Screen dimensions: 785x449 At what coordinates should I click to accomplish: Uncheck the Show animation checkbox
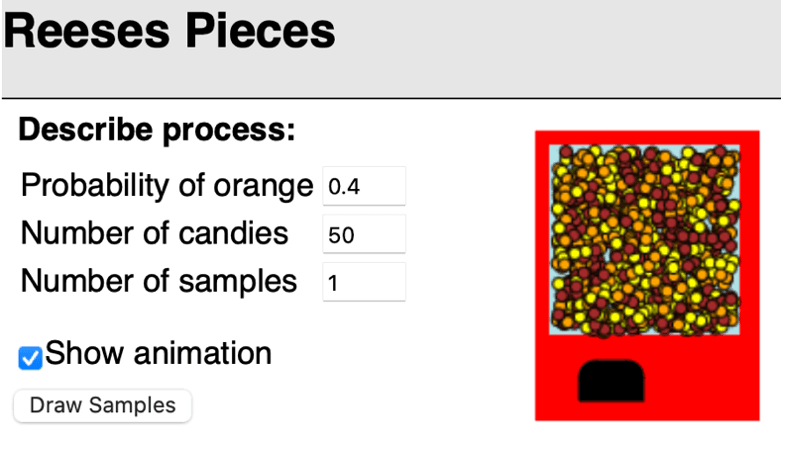pyautogui.click(x=31, y=357)
